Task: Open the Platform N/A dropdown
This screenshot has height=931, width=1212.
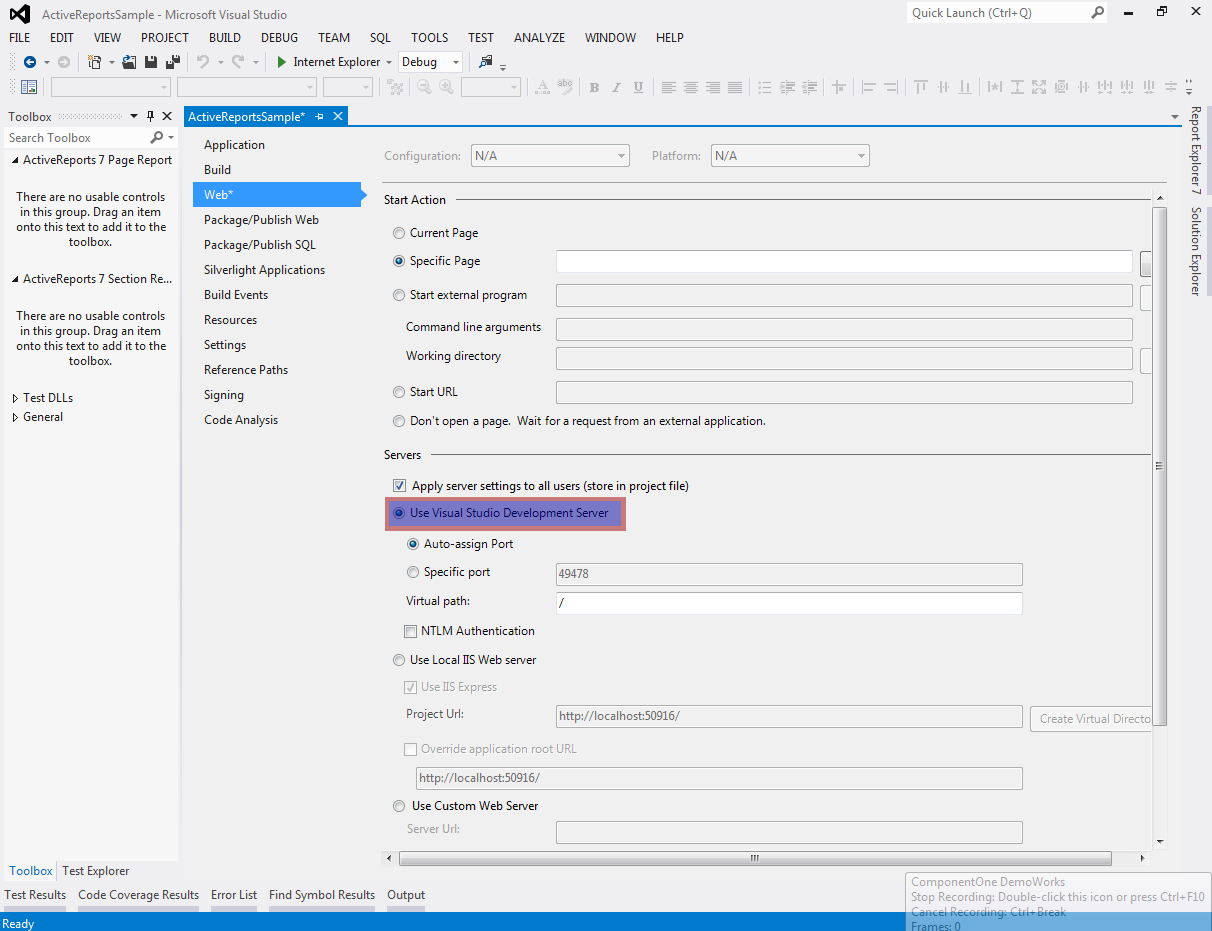Action: pyautogui.click(x=790, y=156)
